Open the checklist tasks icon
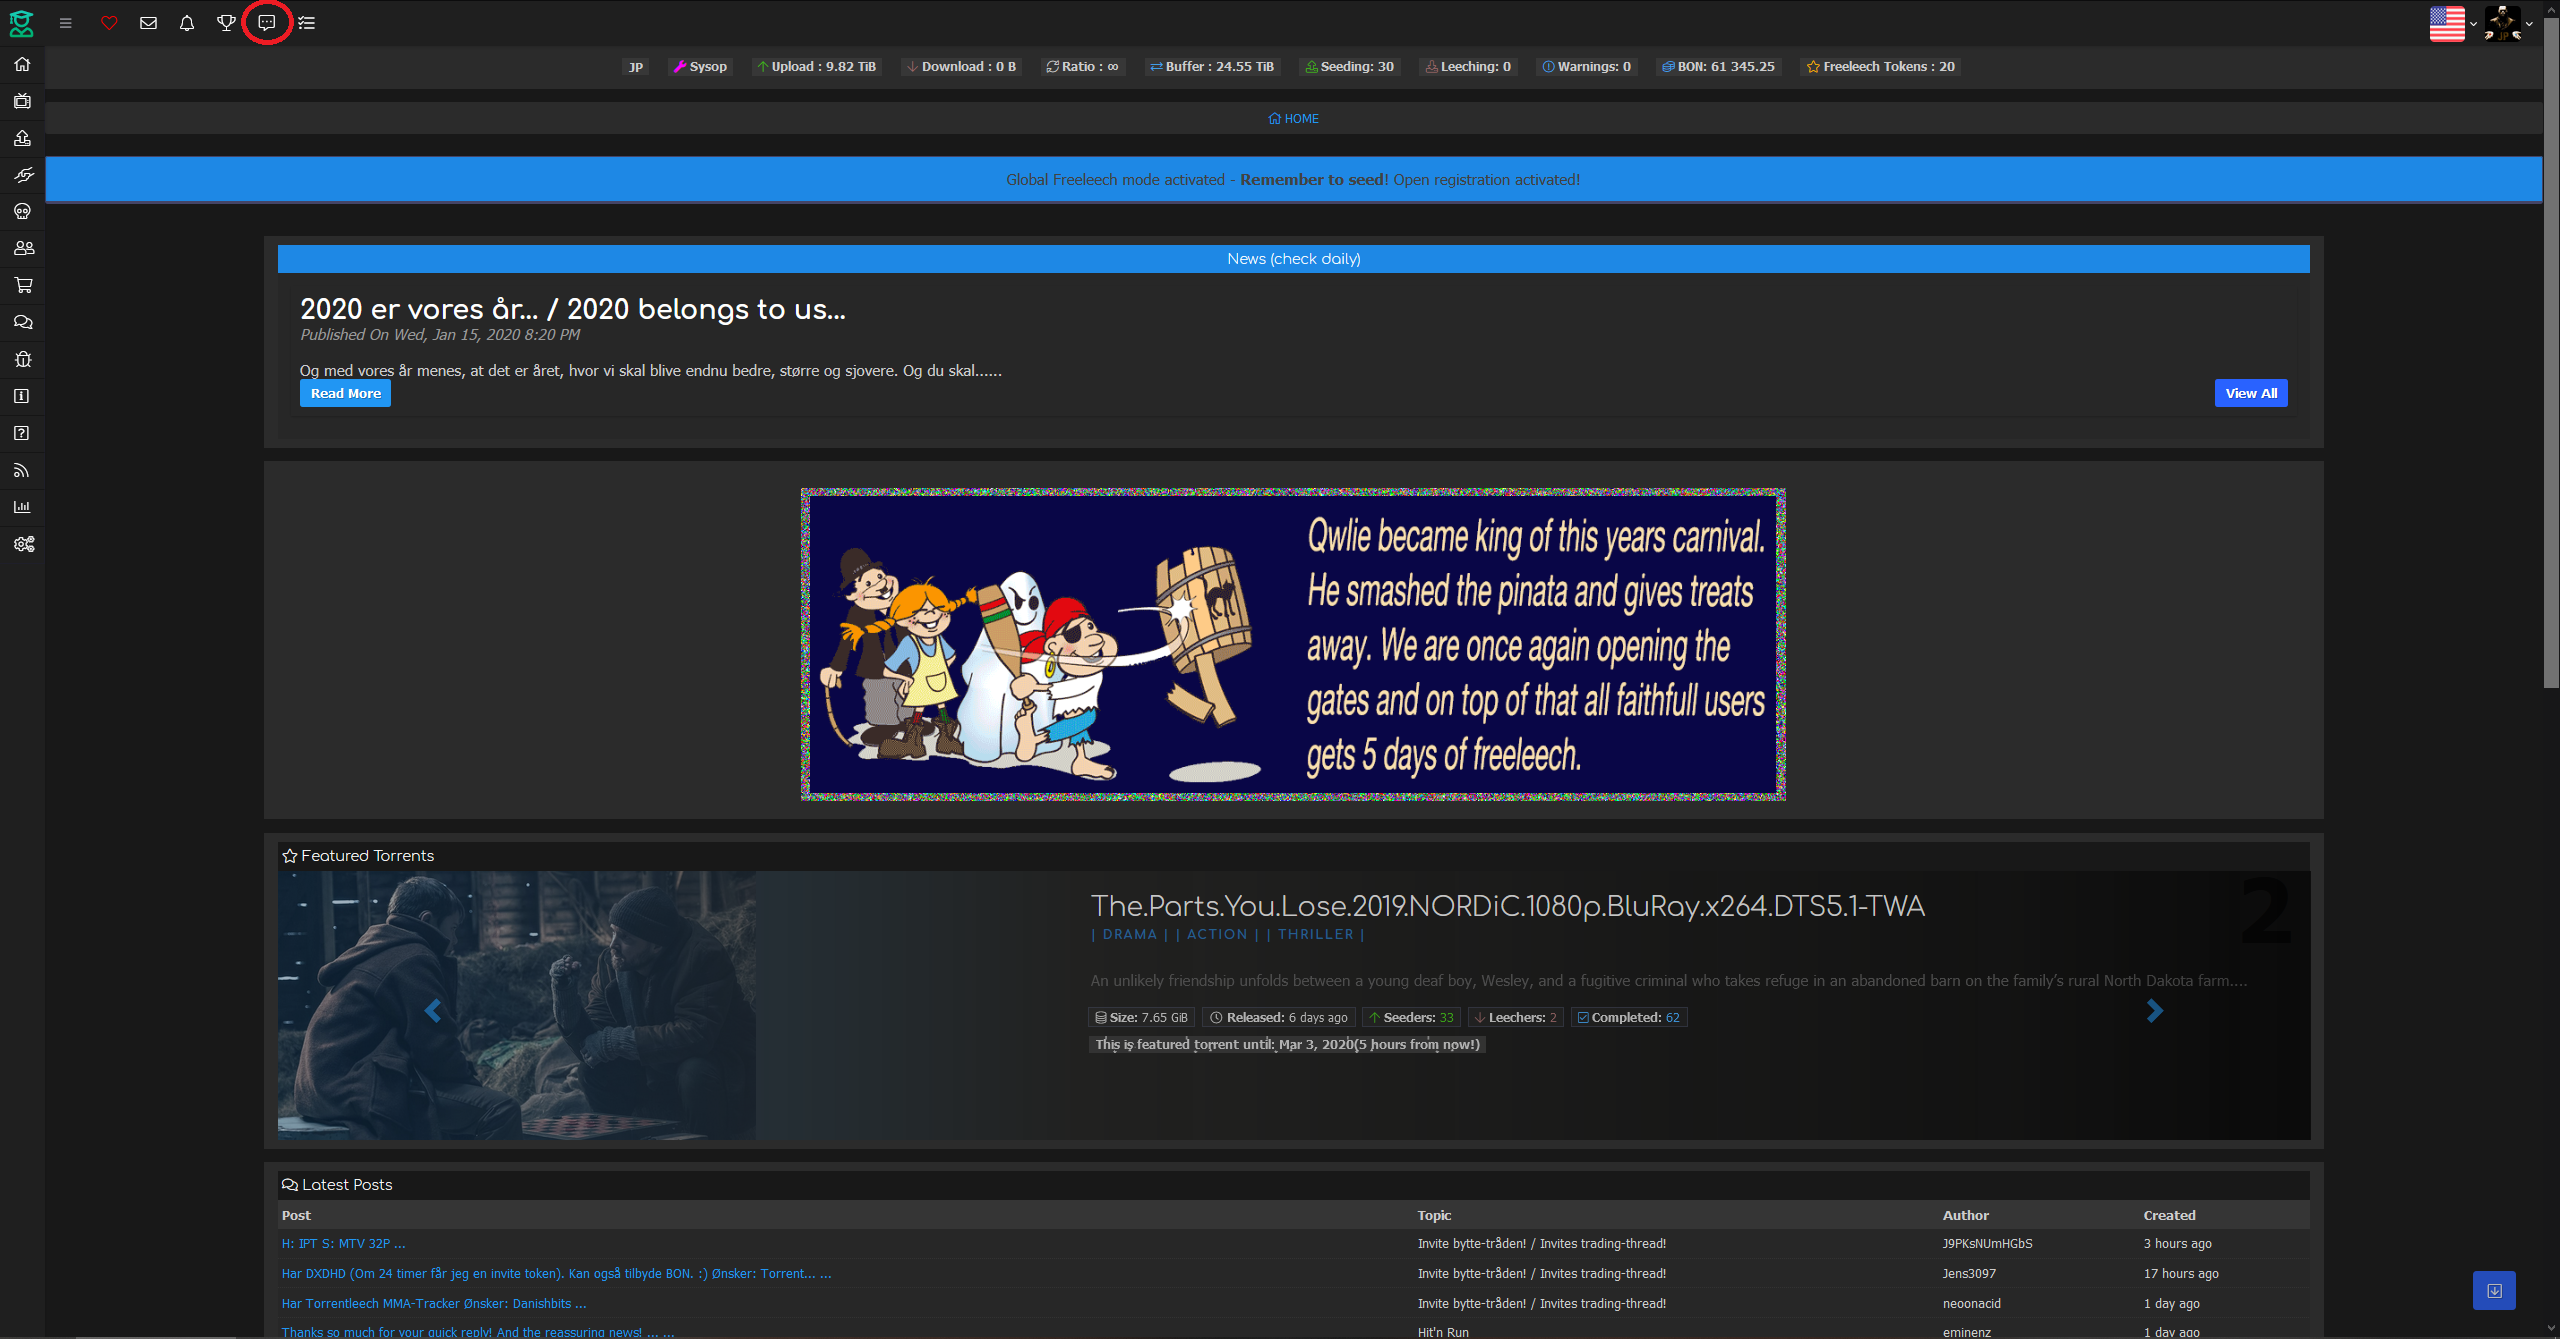Screen dimensions: 2560x1339 307,23
